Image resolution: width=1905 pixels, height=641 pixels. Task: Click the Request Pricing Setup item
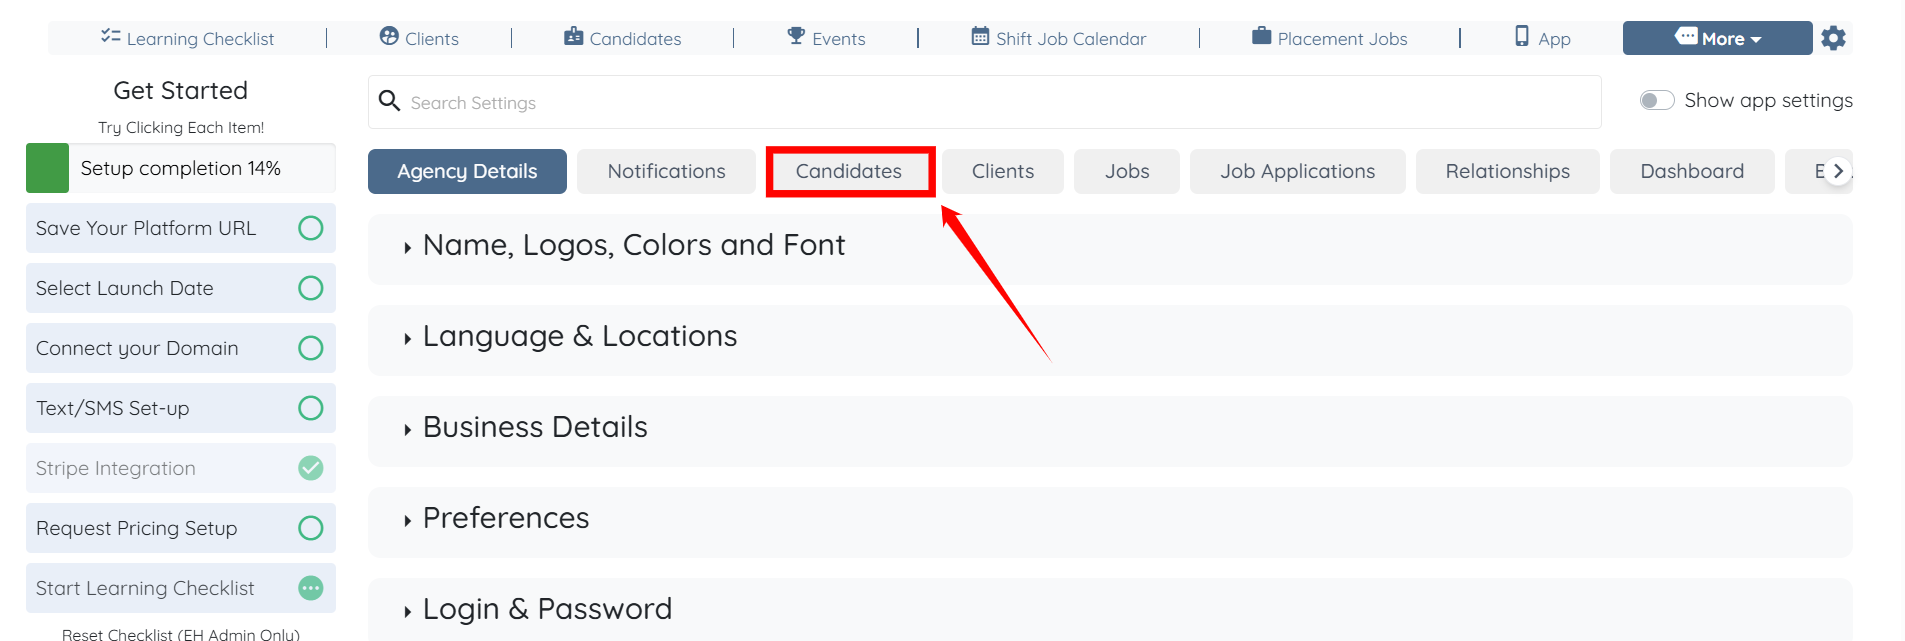point(137,528)
